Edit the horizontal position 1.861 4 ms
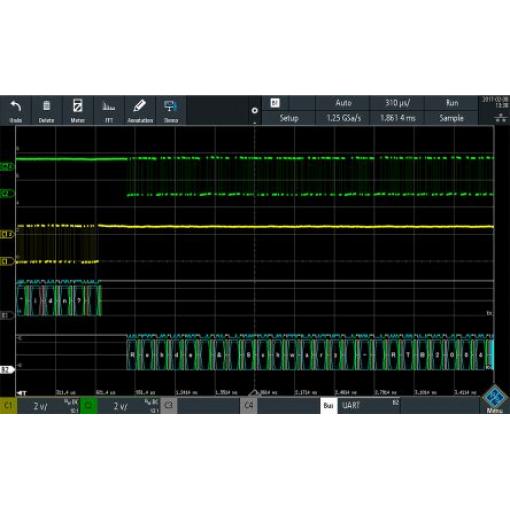The height and width of the screenshot is (510, 510). click(397, 118)
